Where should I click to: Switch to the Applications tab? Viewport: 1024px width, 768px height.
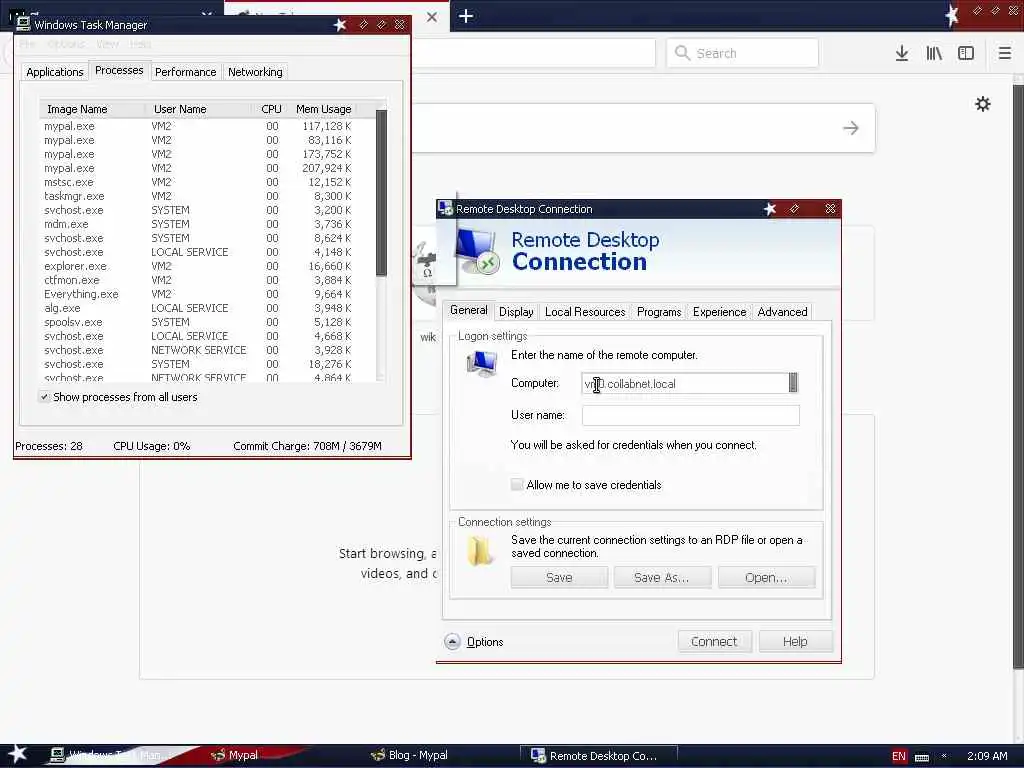(55, 72)
